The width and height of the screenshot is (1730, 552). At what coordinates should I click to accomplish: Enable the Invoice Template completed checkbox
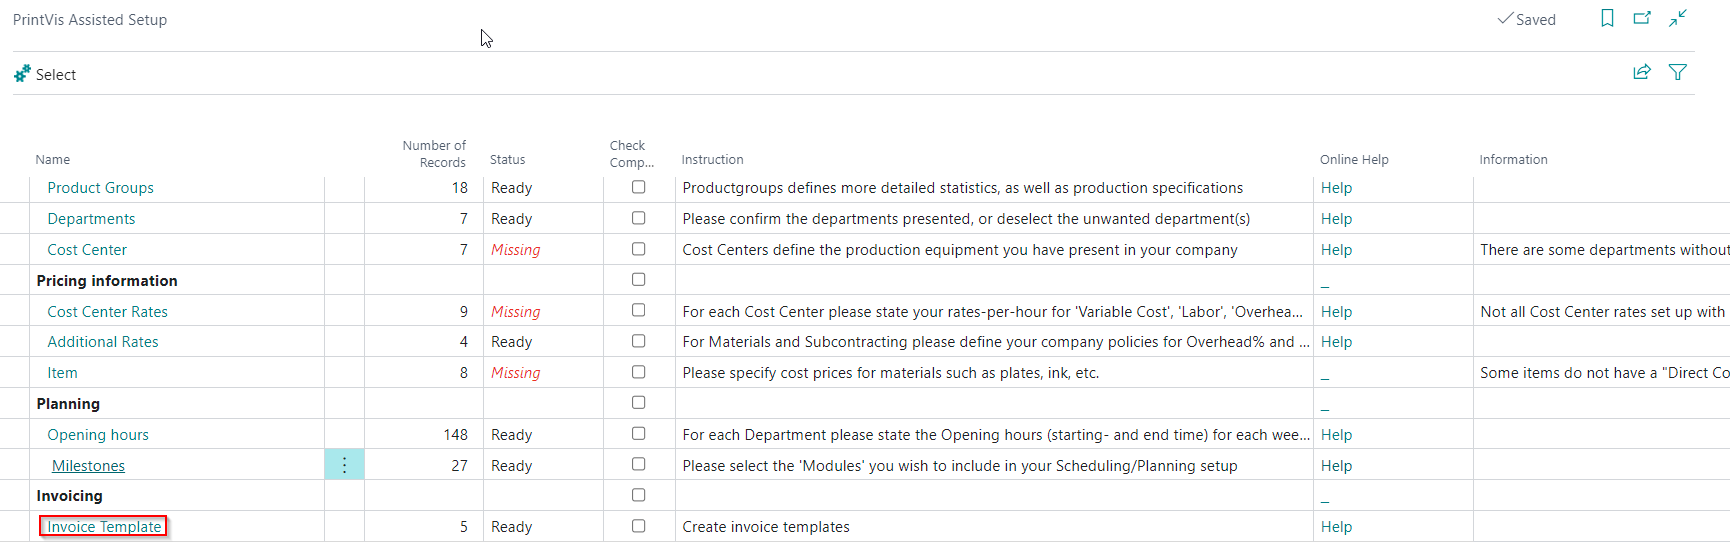(639, 526)
